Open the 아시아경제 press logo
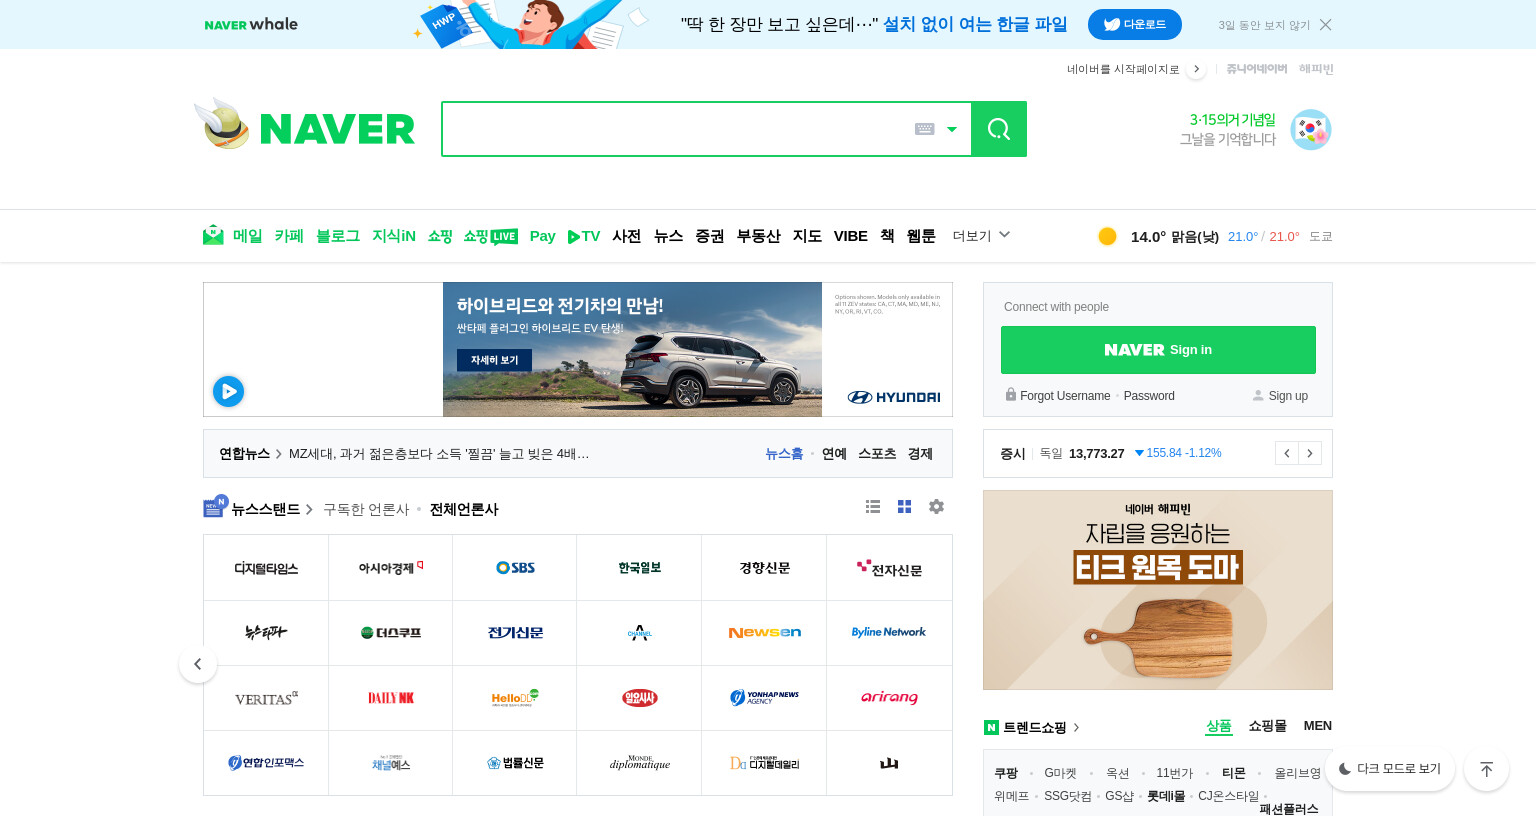Image resolution: width=1536 pixels, height=816 pixels. 391,568
